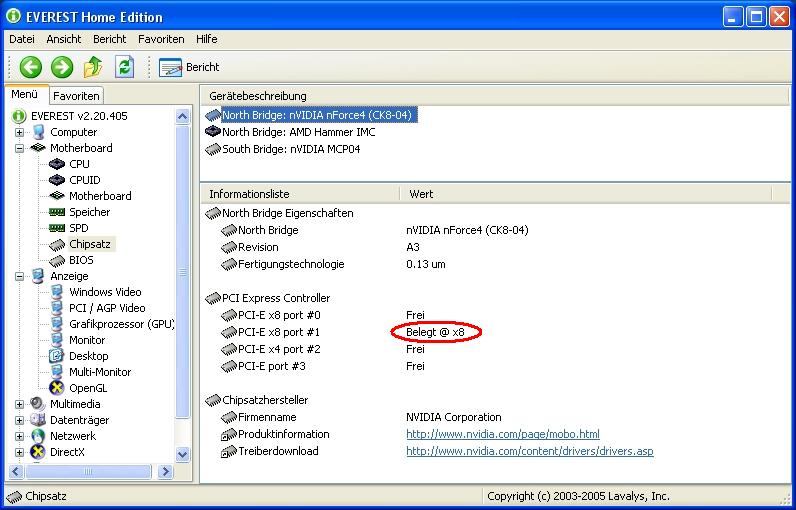Image resolution: width=796 pixels, height=510 pixels.
Task: Click the Desktop icon in Anzeige branch
Action: pos(57,356)
